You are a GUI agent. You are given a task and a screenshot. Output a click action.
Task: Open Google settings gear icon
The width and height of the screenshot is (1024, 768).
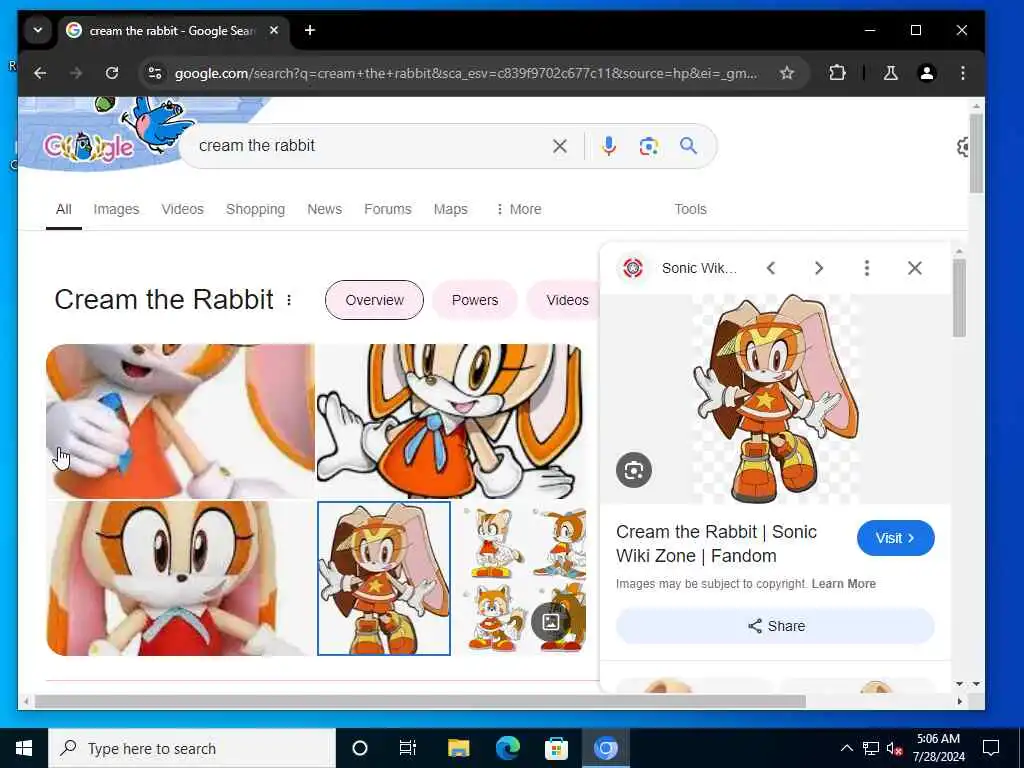[962, 147]
